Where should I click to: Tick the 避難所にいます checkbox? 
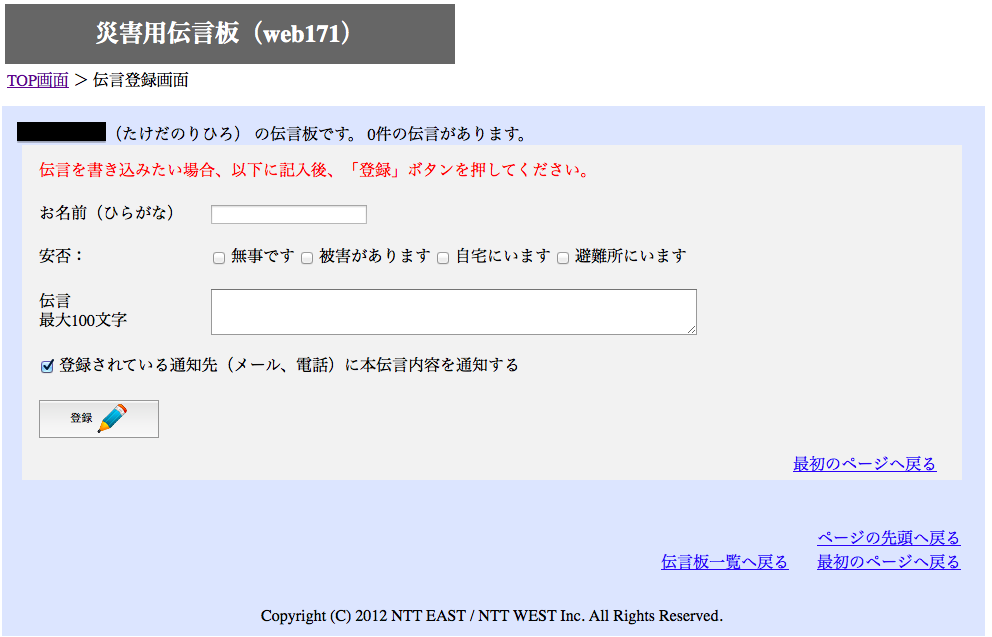563,258
